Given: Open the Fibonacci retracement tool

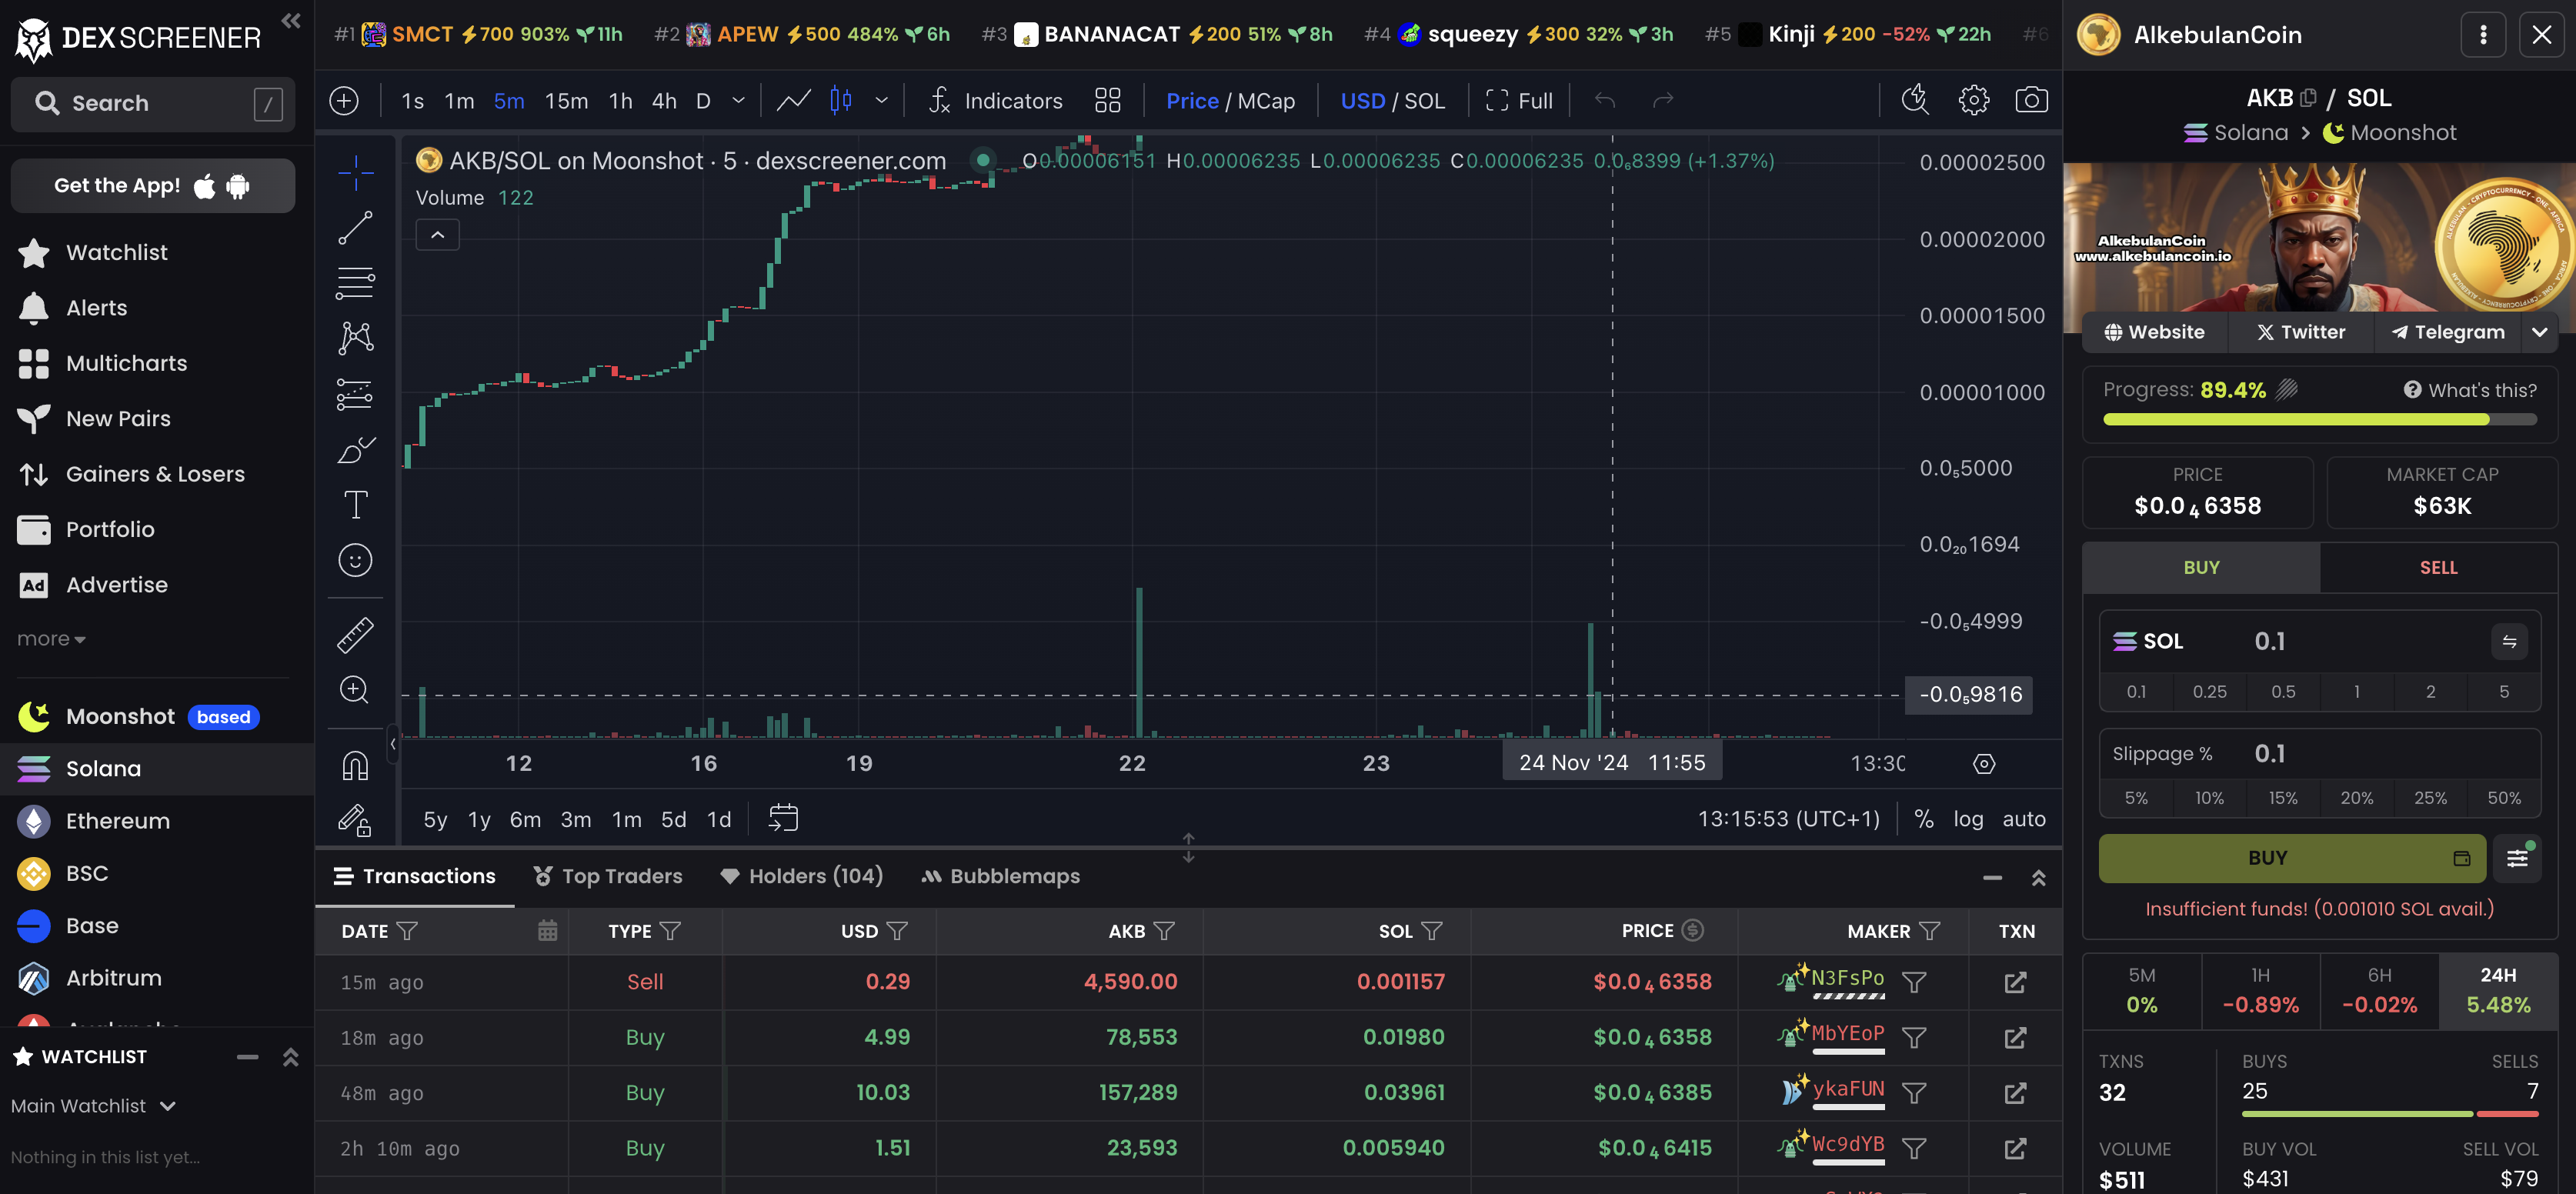Looking at the screenshot, I should (x=355, y=283).
